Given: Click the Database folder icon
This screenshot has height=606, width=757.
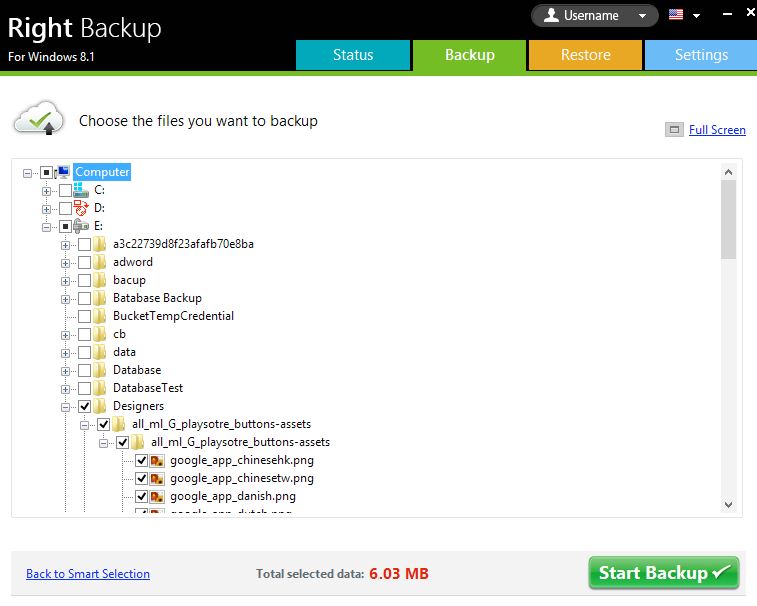Looking at the screenshot, I should tap(100, 370).
